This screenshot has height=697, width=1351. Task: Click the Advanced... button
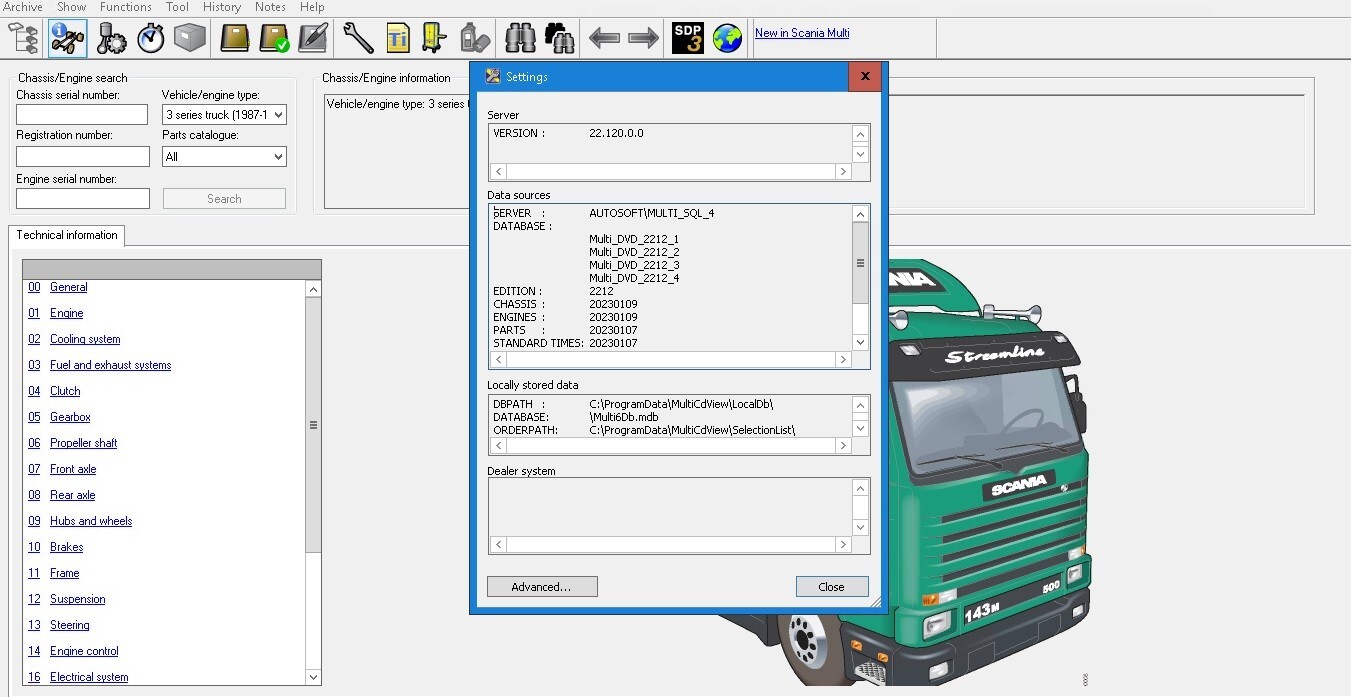click(x=542, y=587)
